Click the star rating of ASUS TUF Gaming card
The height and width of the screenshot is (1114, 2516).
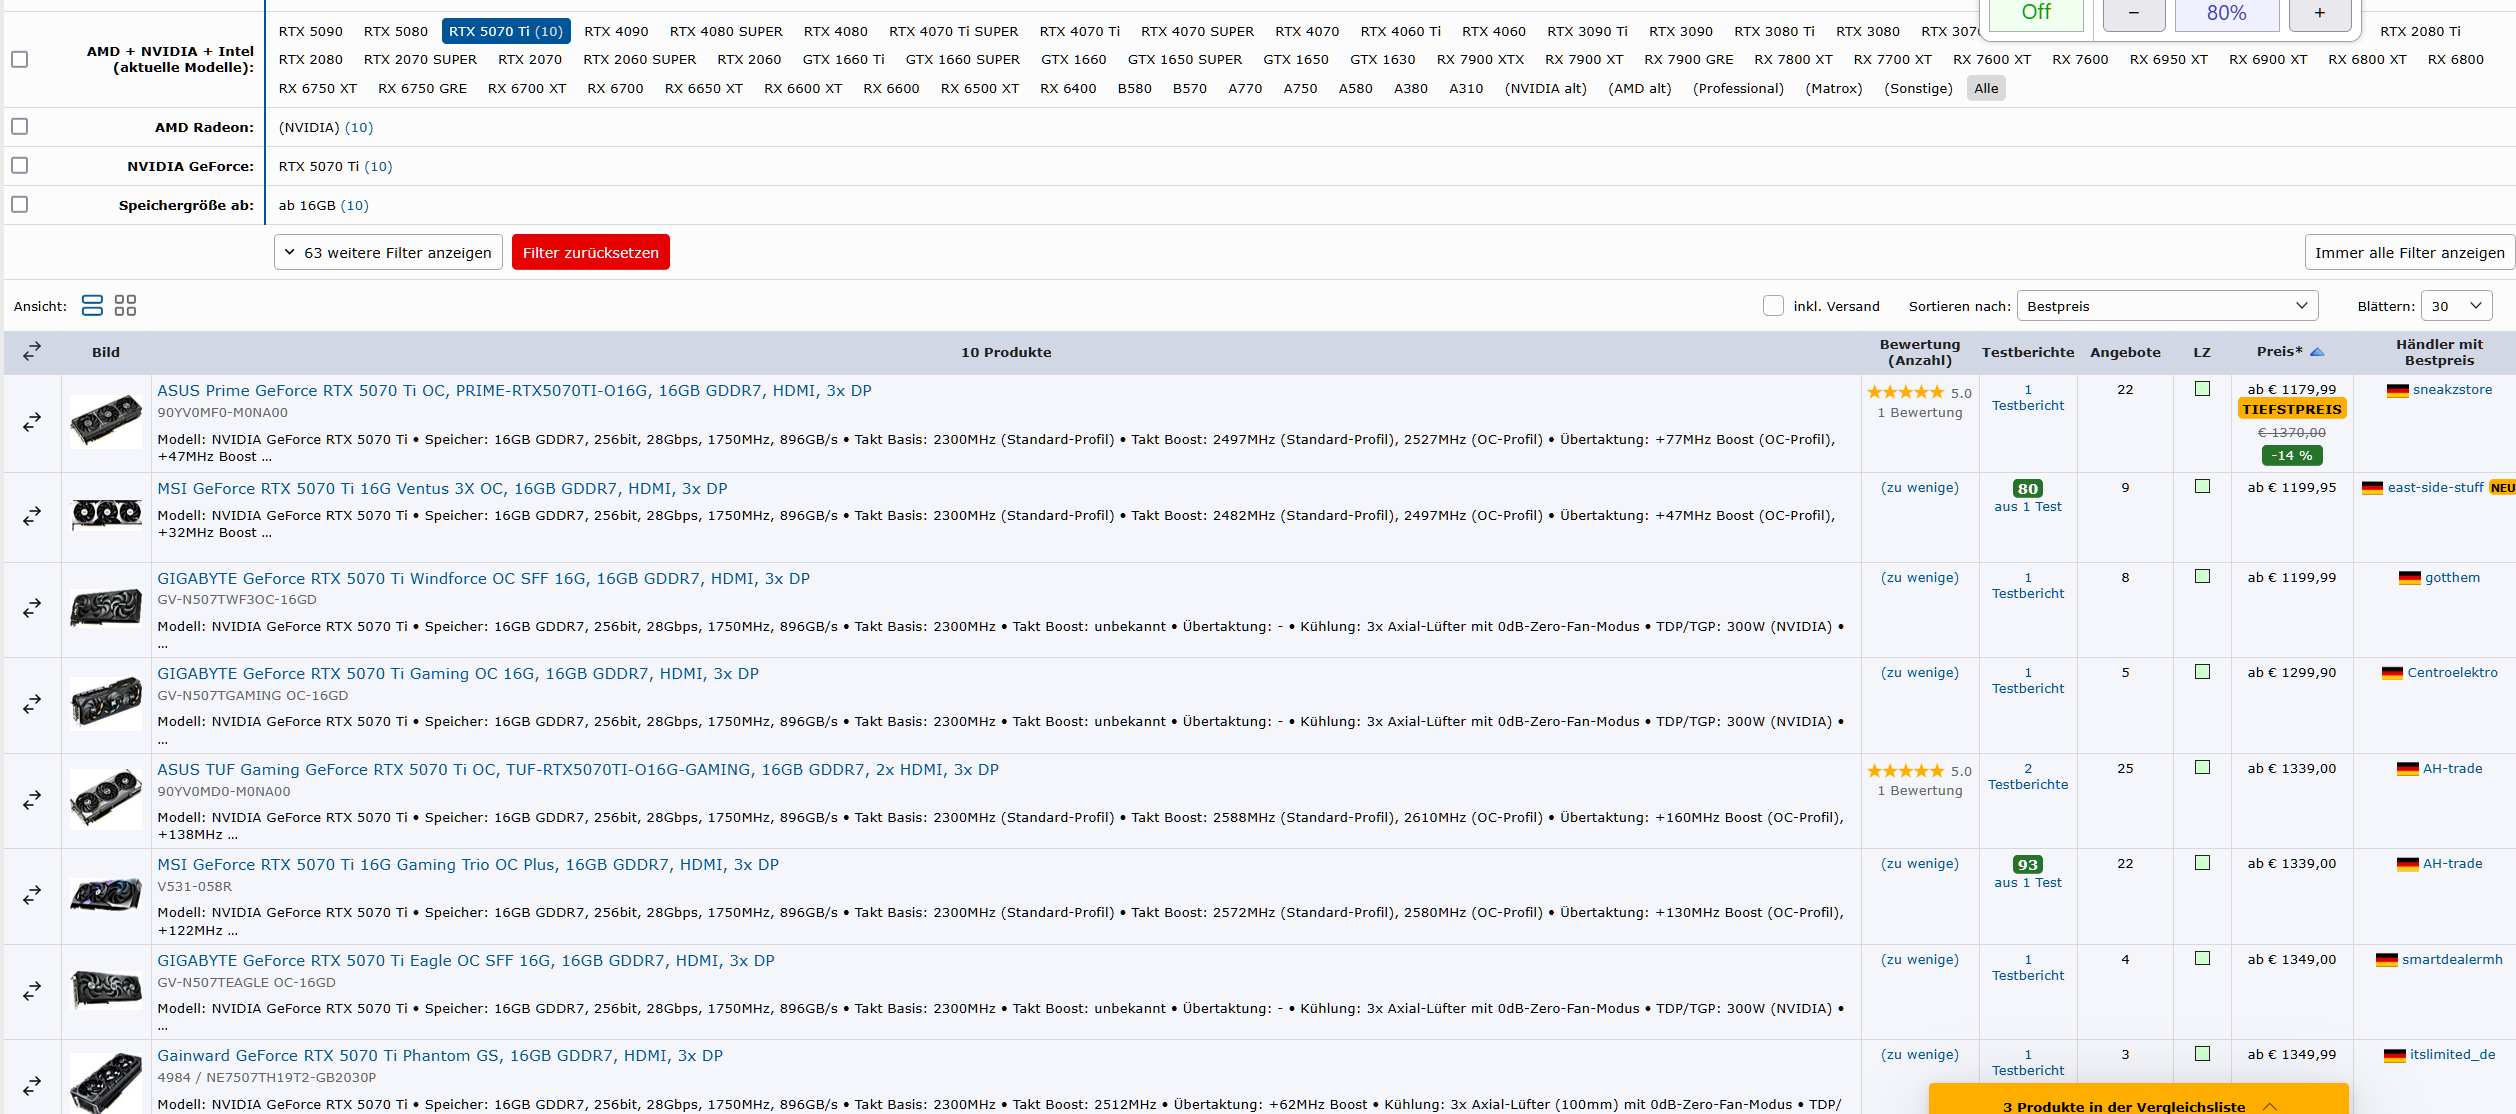pyautogui.click(x=1905, y=771)
